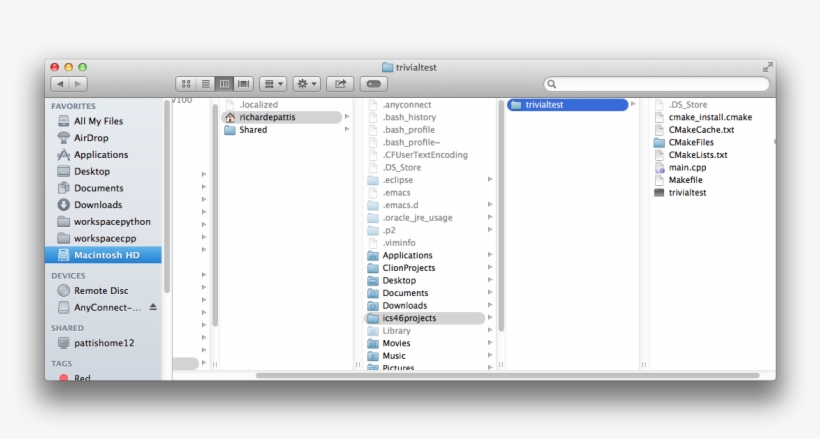Go back with the Finder back arrow

coord(60,84)
